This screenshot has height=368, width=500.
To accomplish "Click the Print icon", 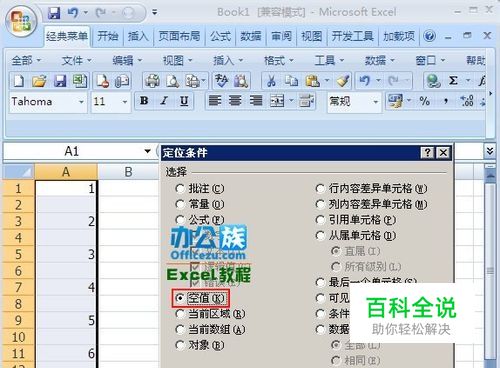I will [152, 81].
